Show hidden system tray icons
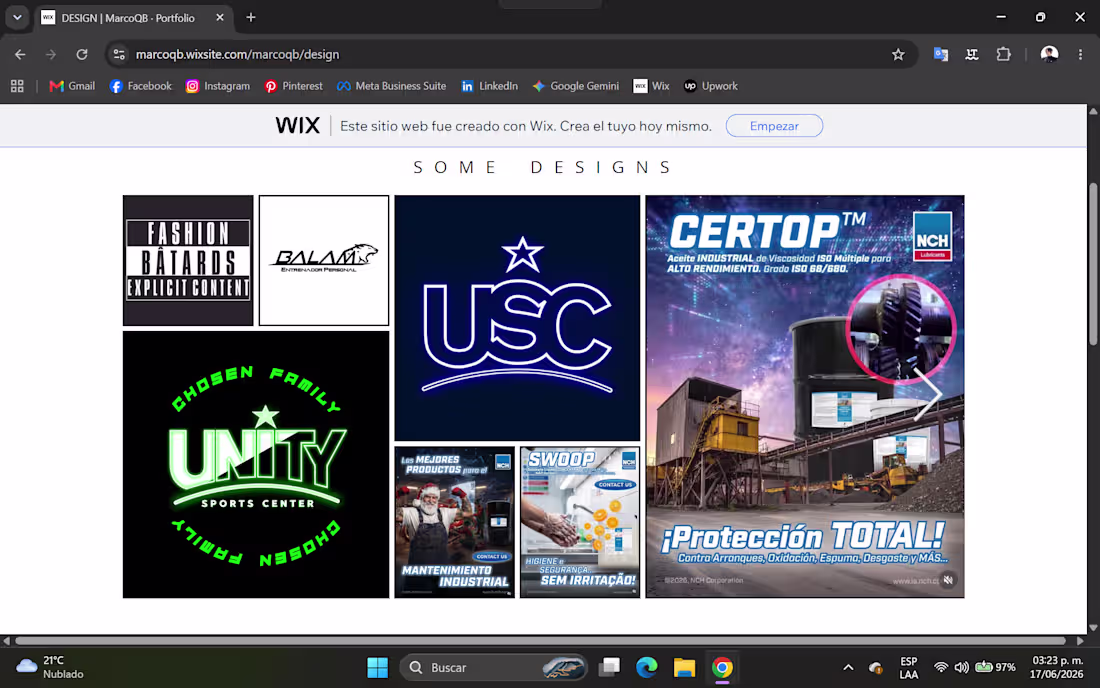This screenshot has width=1100, height=688. [848, 667]
